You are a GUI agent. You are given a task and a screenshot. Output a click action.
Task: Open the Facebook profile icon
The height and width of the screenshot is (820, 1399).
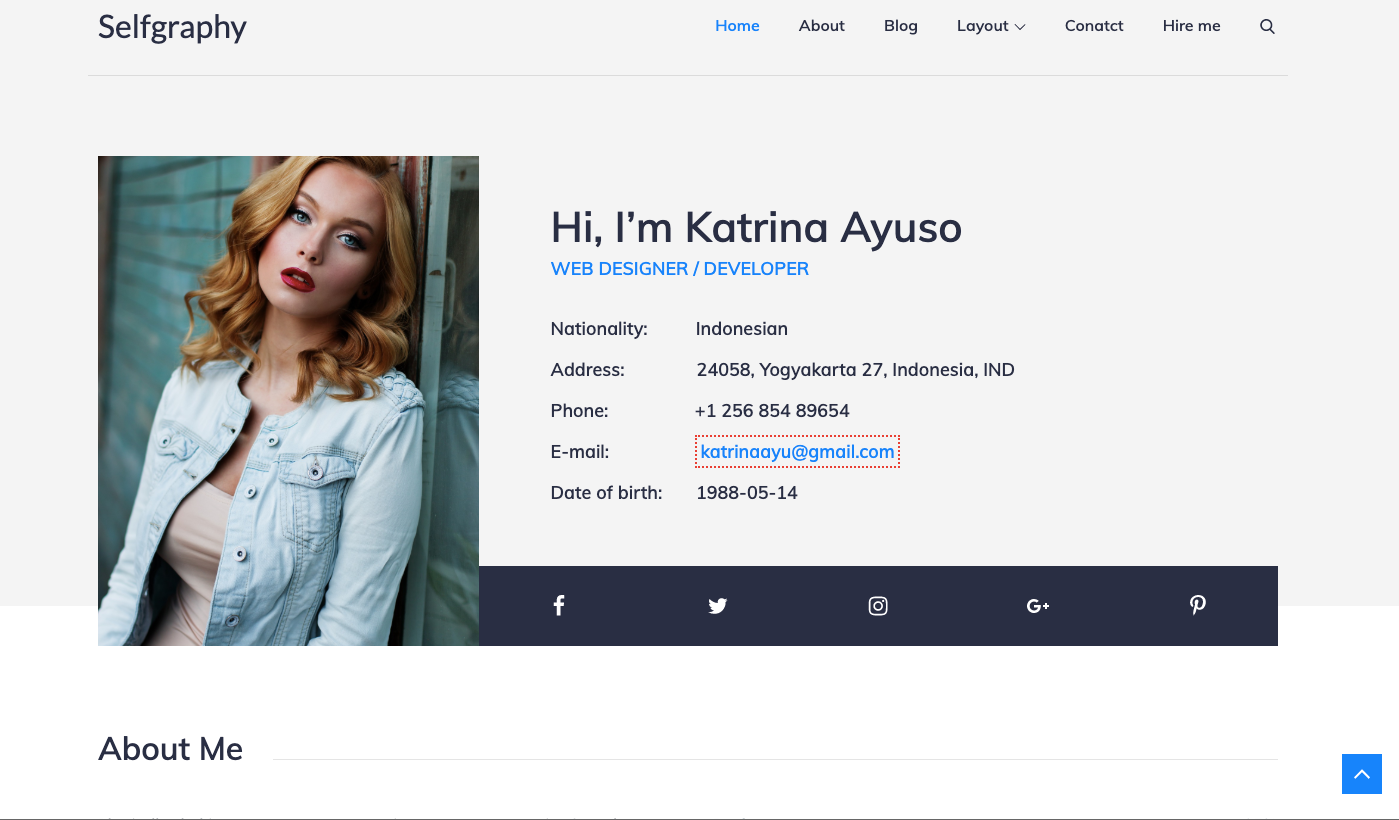(559, 606)
